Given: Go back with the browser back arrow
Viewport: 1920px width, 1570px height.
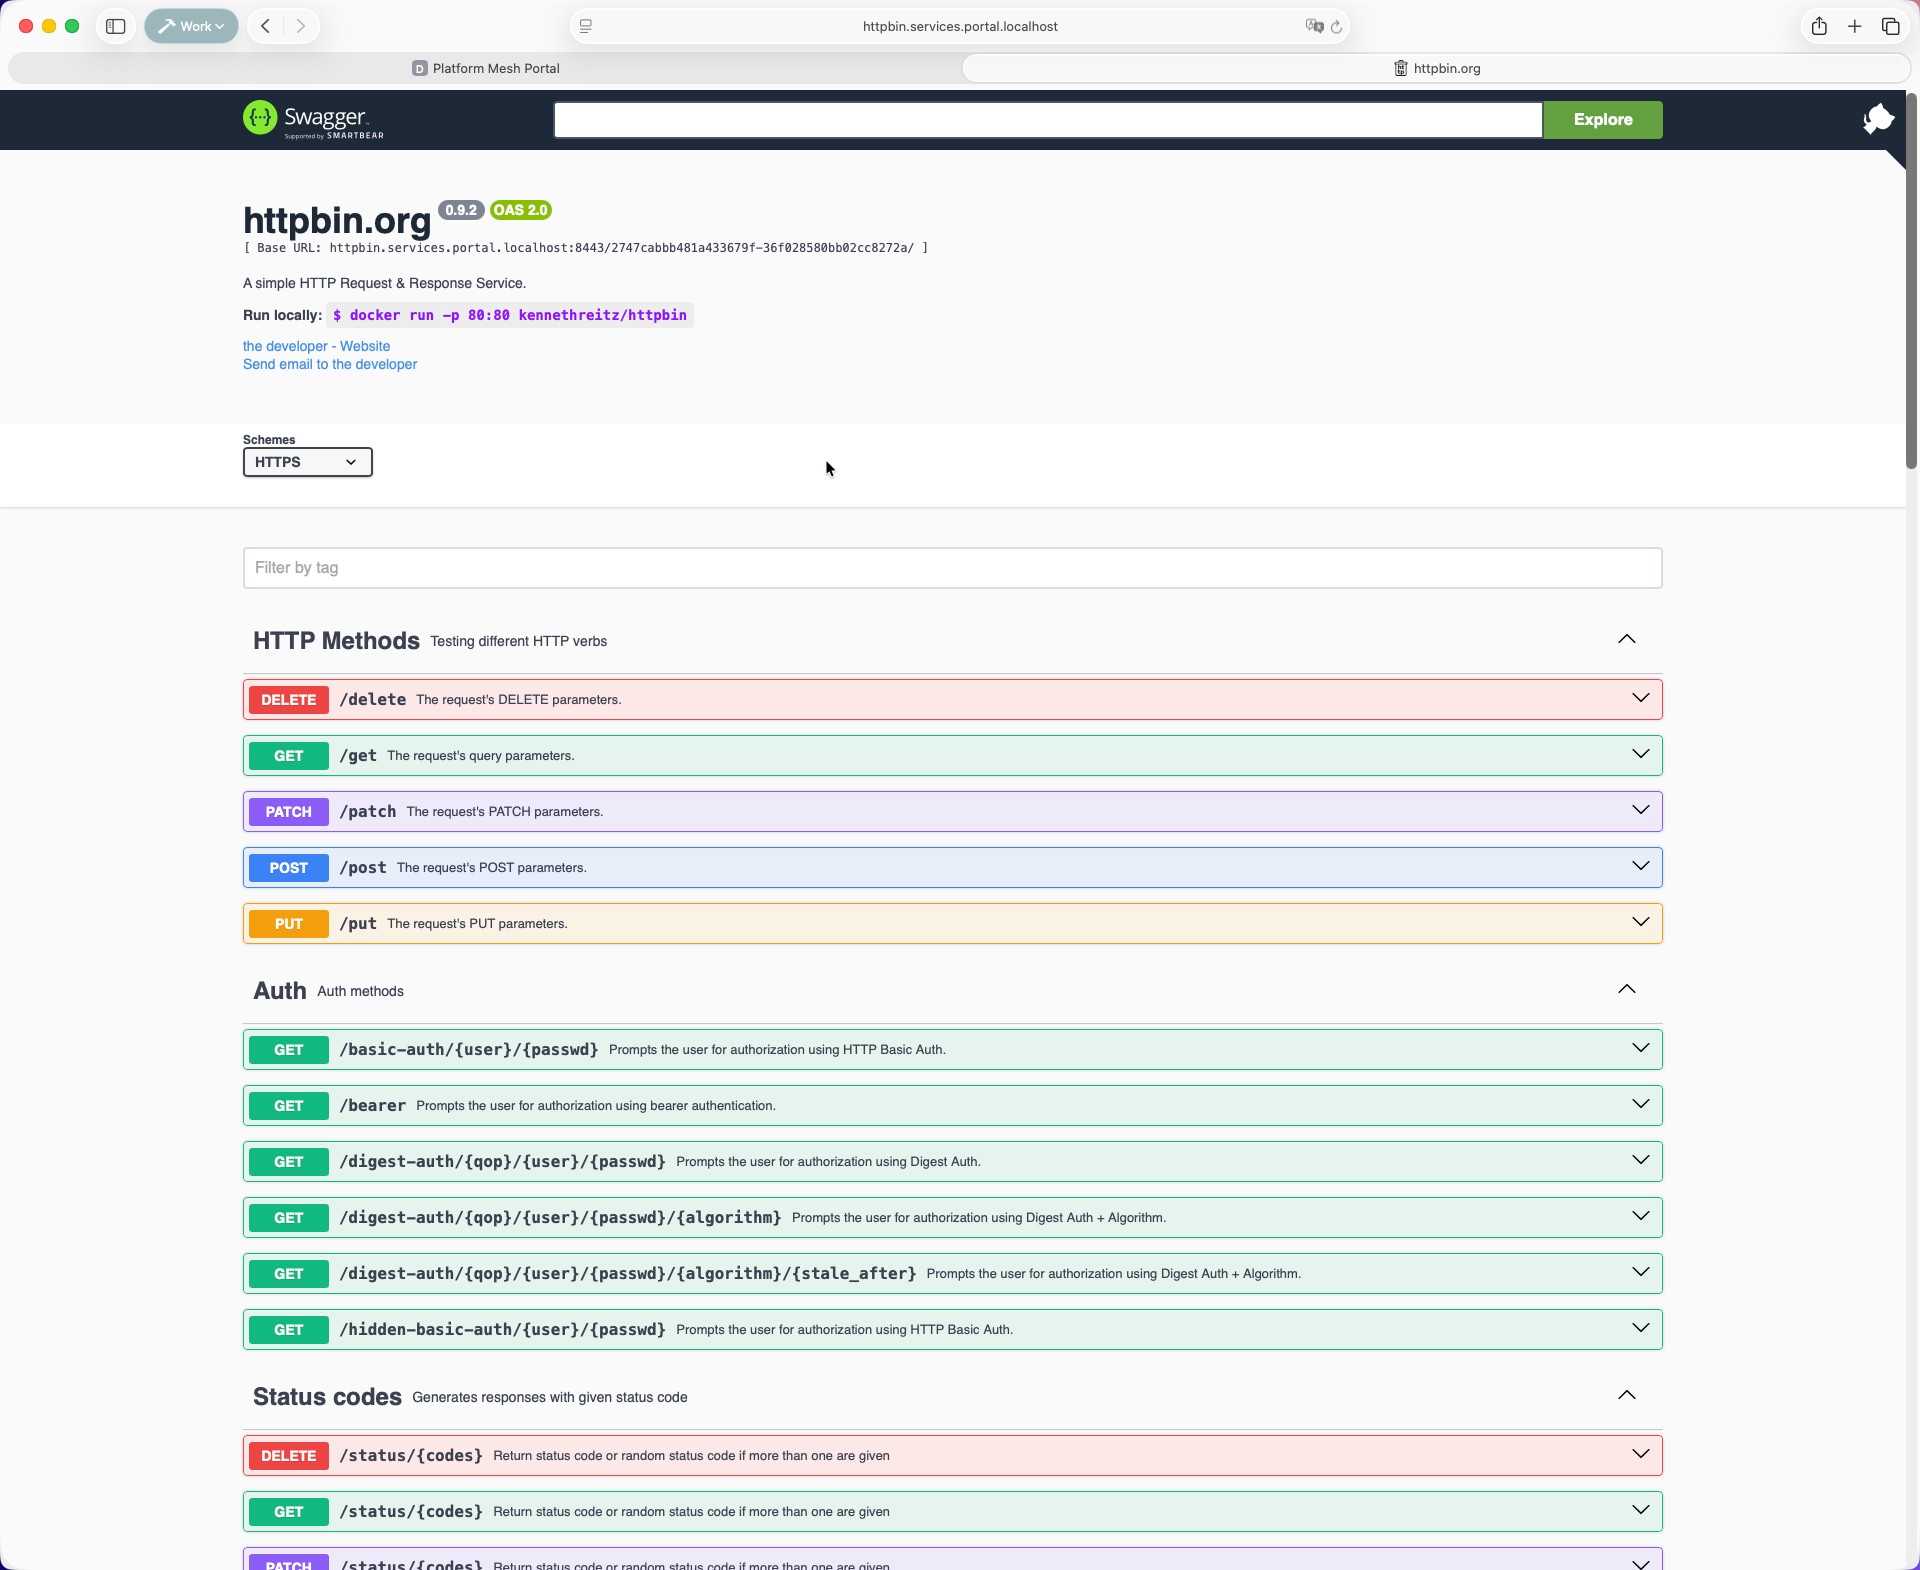Looking at the screenshot, I should [x=266, y=26].
